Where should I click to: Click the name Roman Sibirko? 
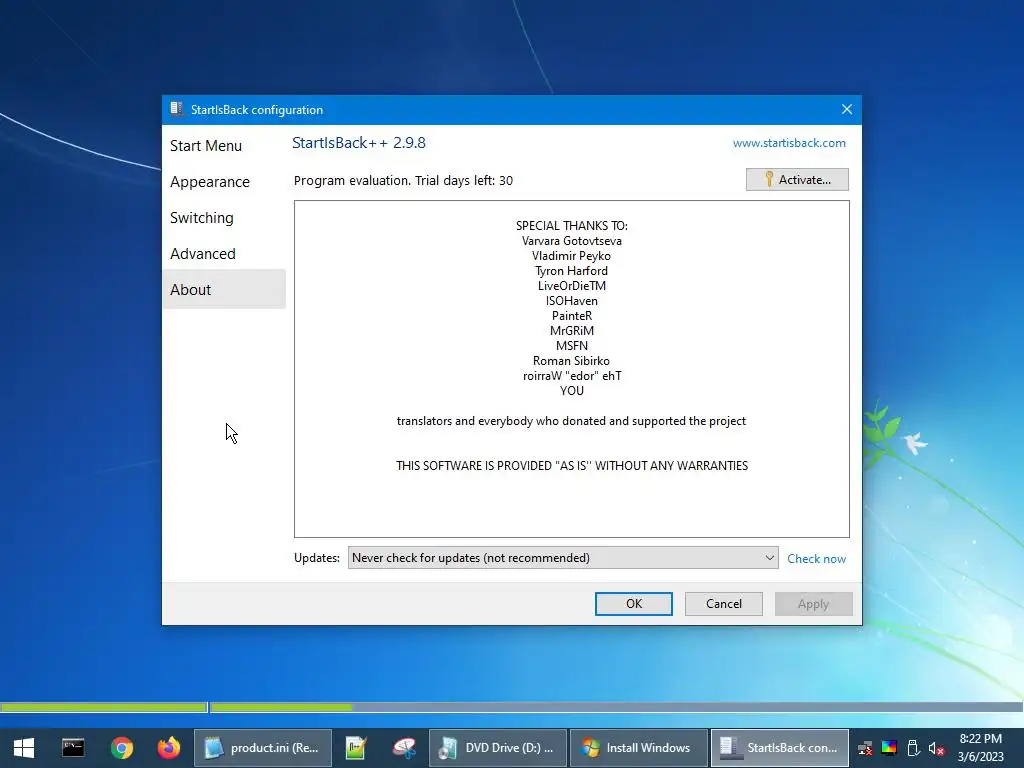[571, 361]
